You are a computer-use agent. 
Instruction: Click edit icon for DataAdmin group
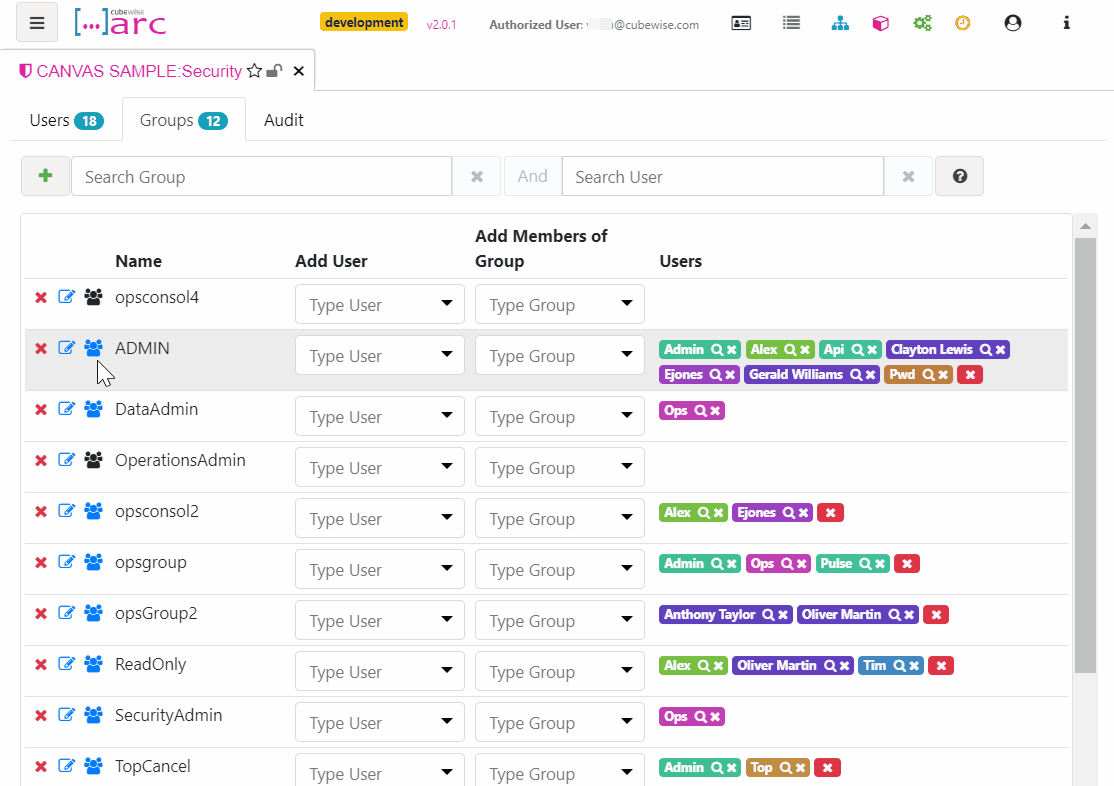(x=67, y=409)
